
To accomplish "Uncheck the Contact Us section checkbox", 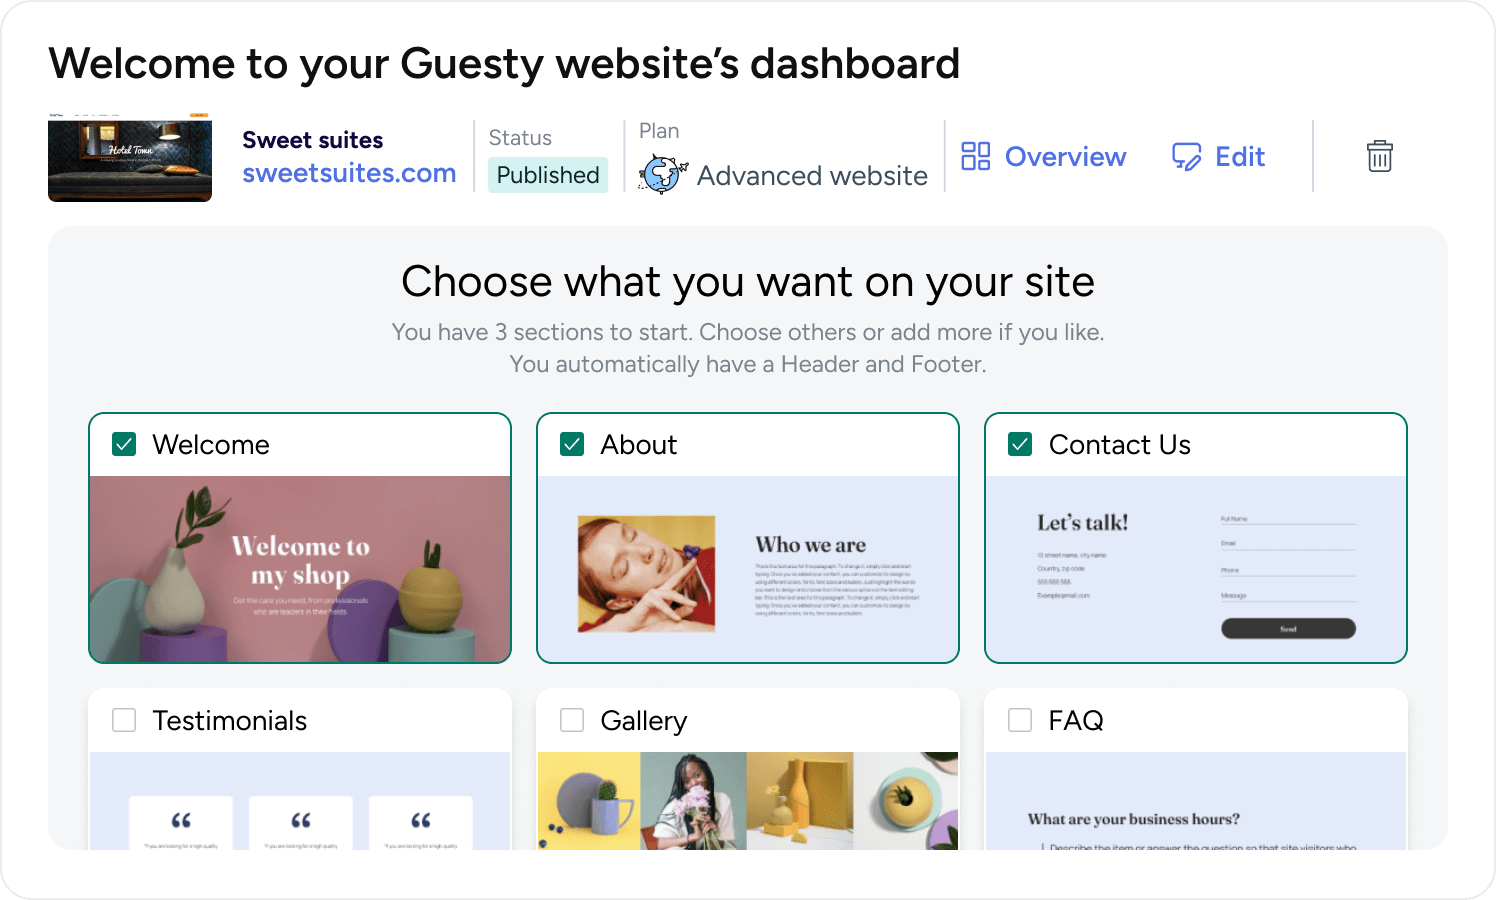I will [x=1020, y=444].
